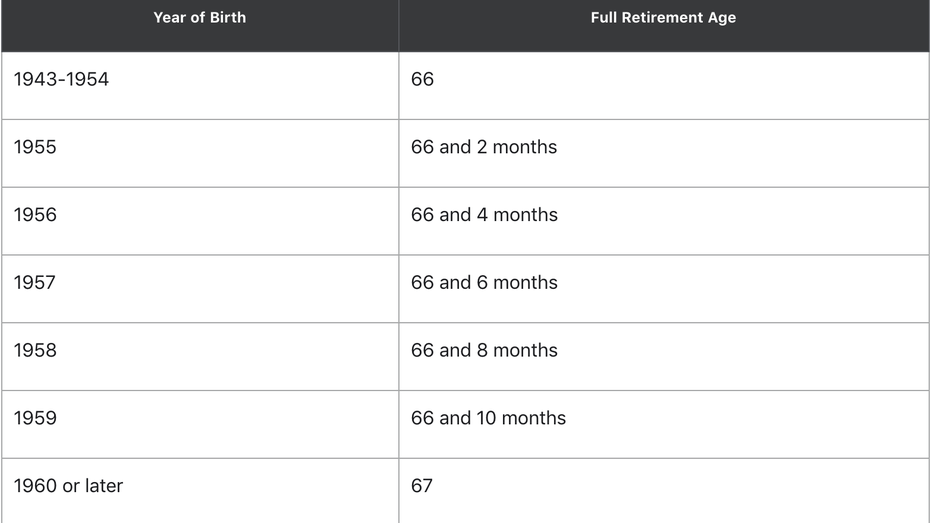931x523 pixels.
Task: Click the 66 and 6 months cell
Action: (664, 289)
